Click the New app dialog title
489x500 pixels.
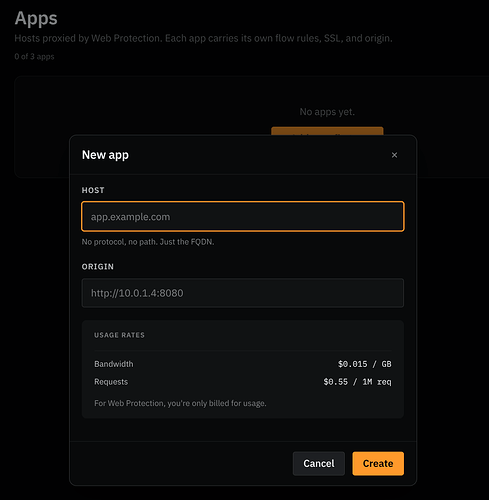[x=105, y=155]
